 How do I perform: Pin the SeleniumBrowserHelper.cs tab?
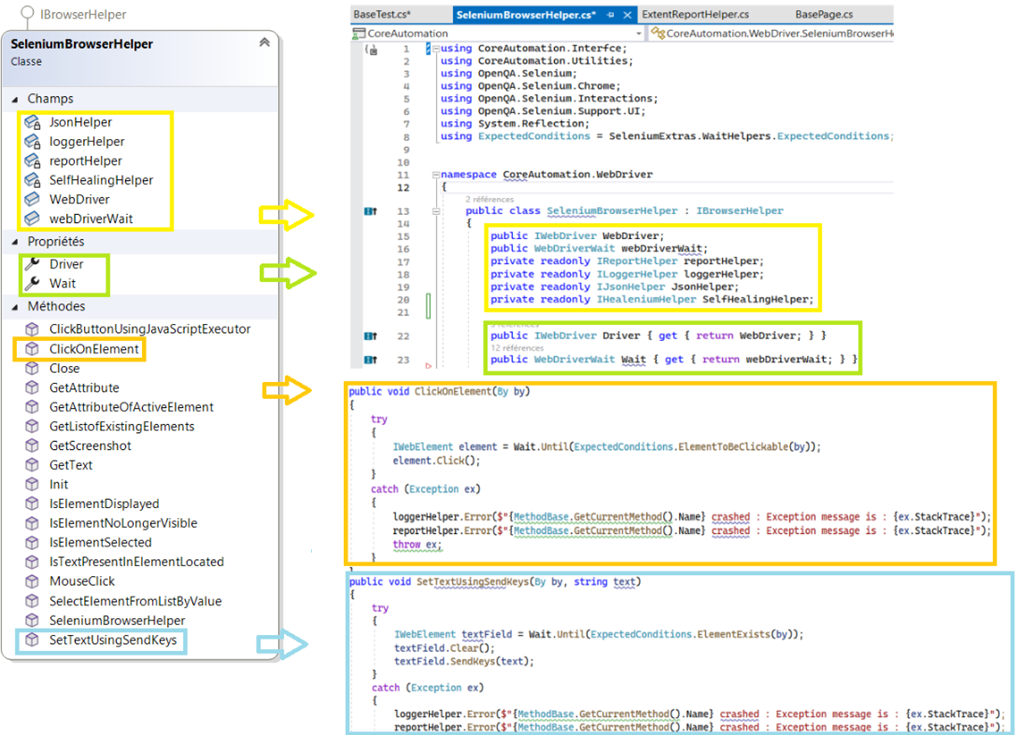click(x=609, y=15)
